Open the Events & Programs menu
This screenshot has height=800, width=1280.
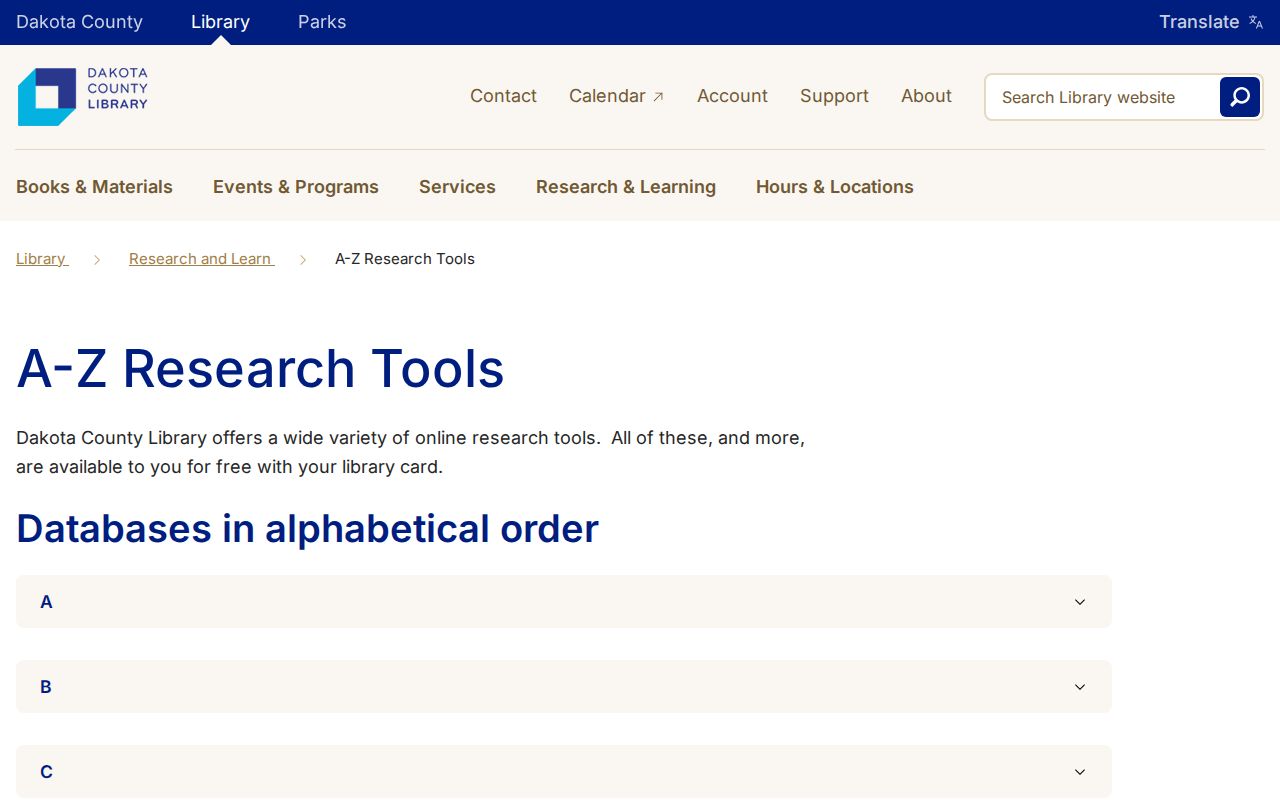[x=296, y=187]
